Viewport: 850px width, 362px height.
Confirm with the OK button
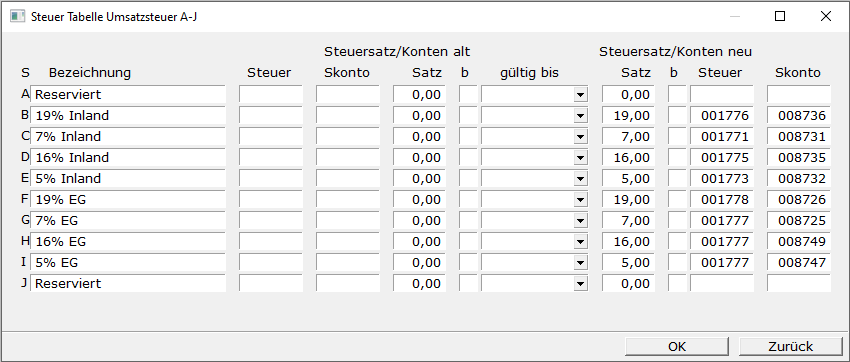pos(677,346)
